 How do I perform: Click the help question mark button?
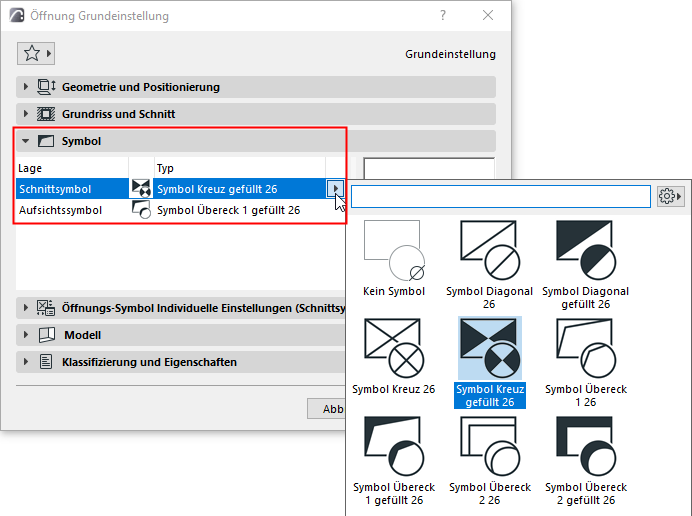(443, 15)
